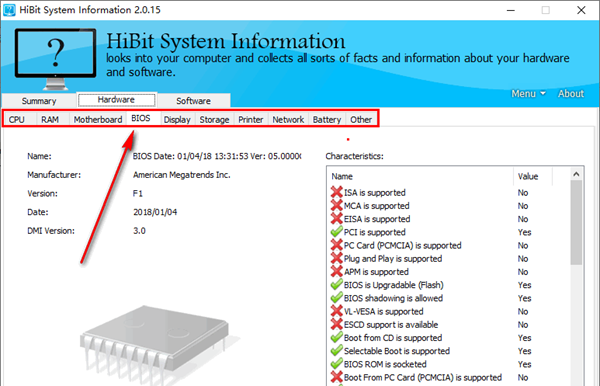Open the Menu dropdown

[x=528, y=93]
